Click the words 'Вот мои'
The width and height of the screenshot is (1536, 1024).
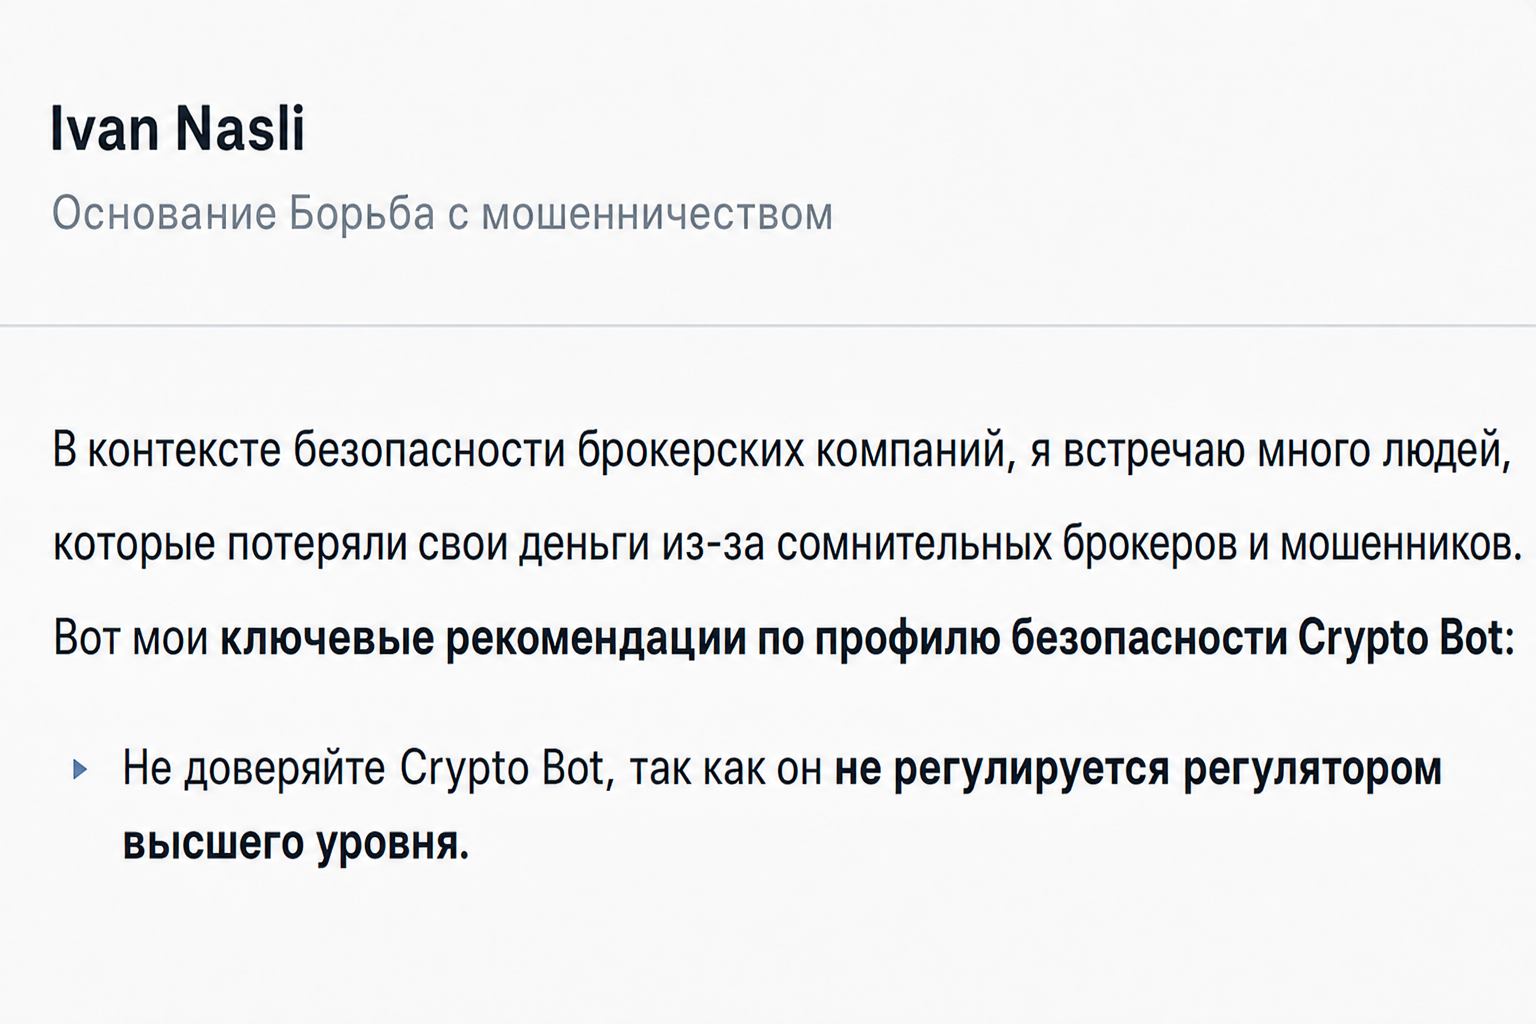131,638
